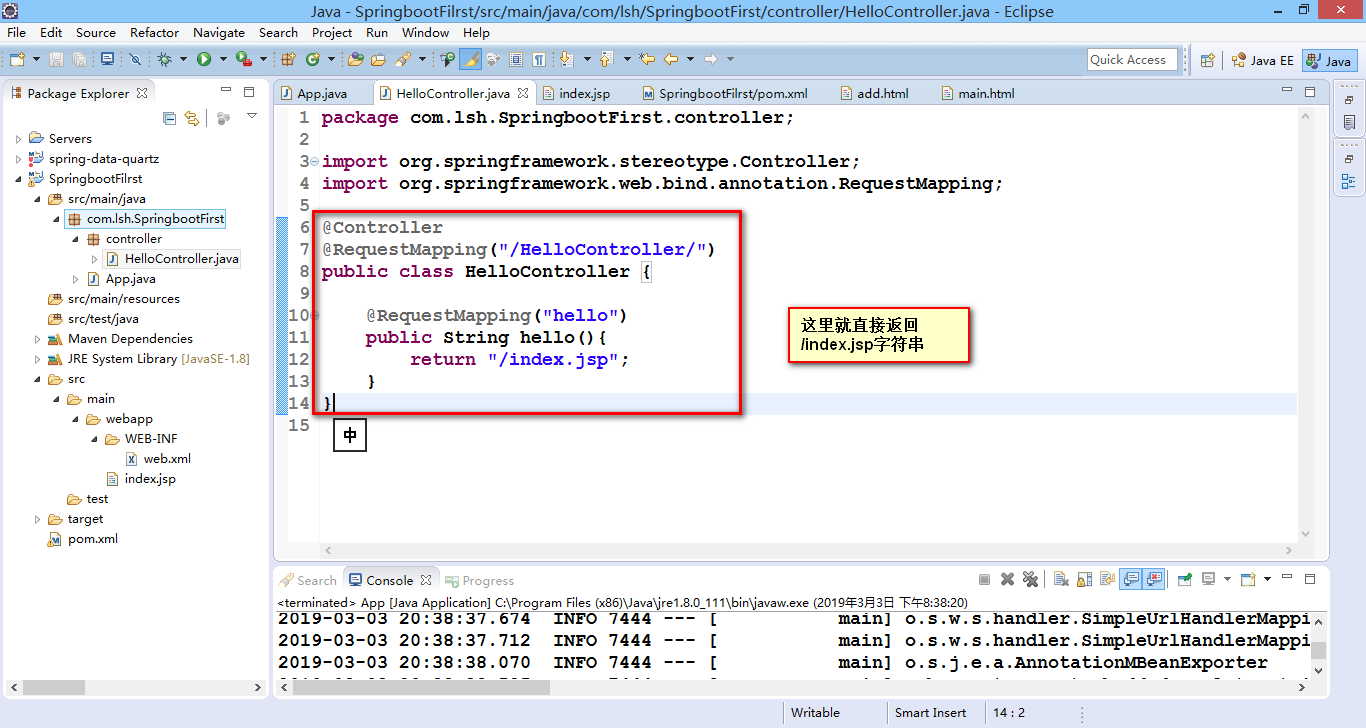The height and width of the screenshot is (728, 1366).
Task: Expand the JRE System Library node
Action: (38, 359)
